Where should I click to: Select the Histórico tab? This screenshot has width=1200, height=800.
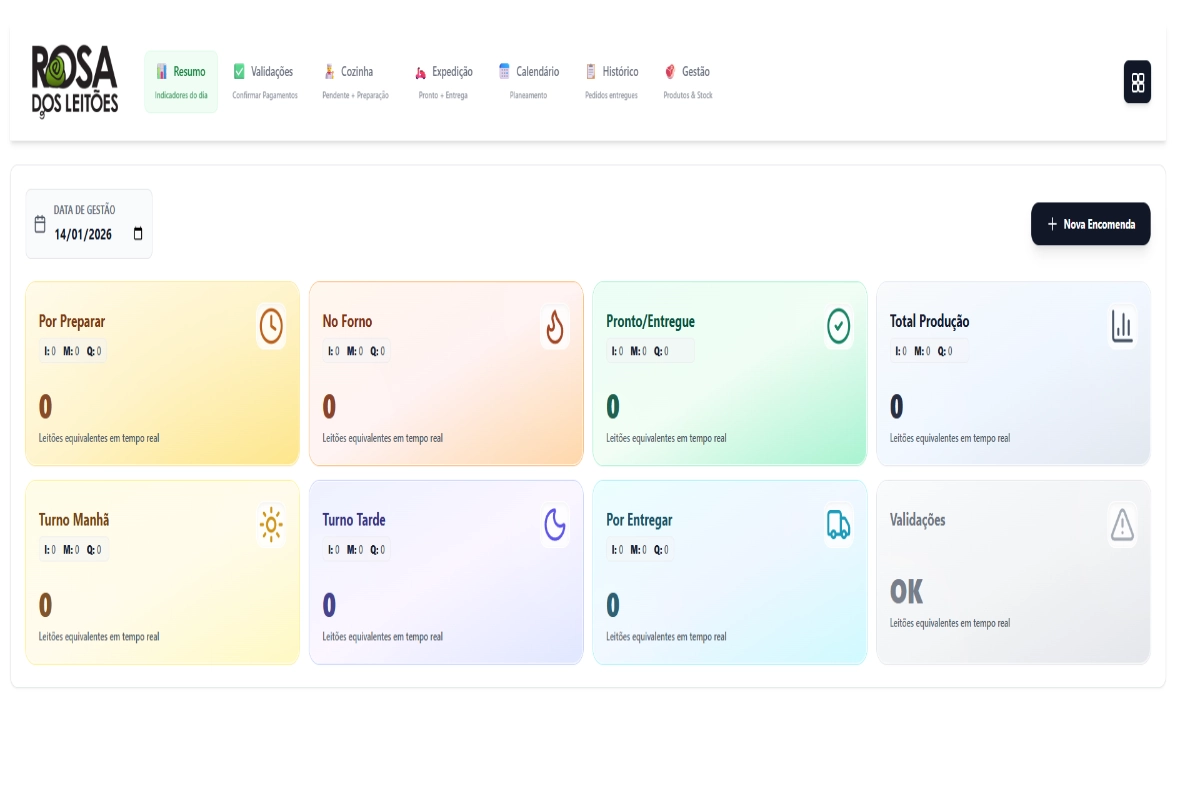coord(611,82)
